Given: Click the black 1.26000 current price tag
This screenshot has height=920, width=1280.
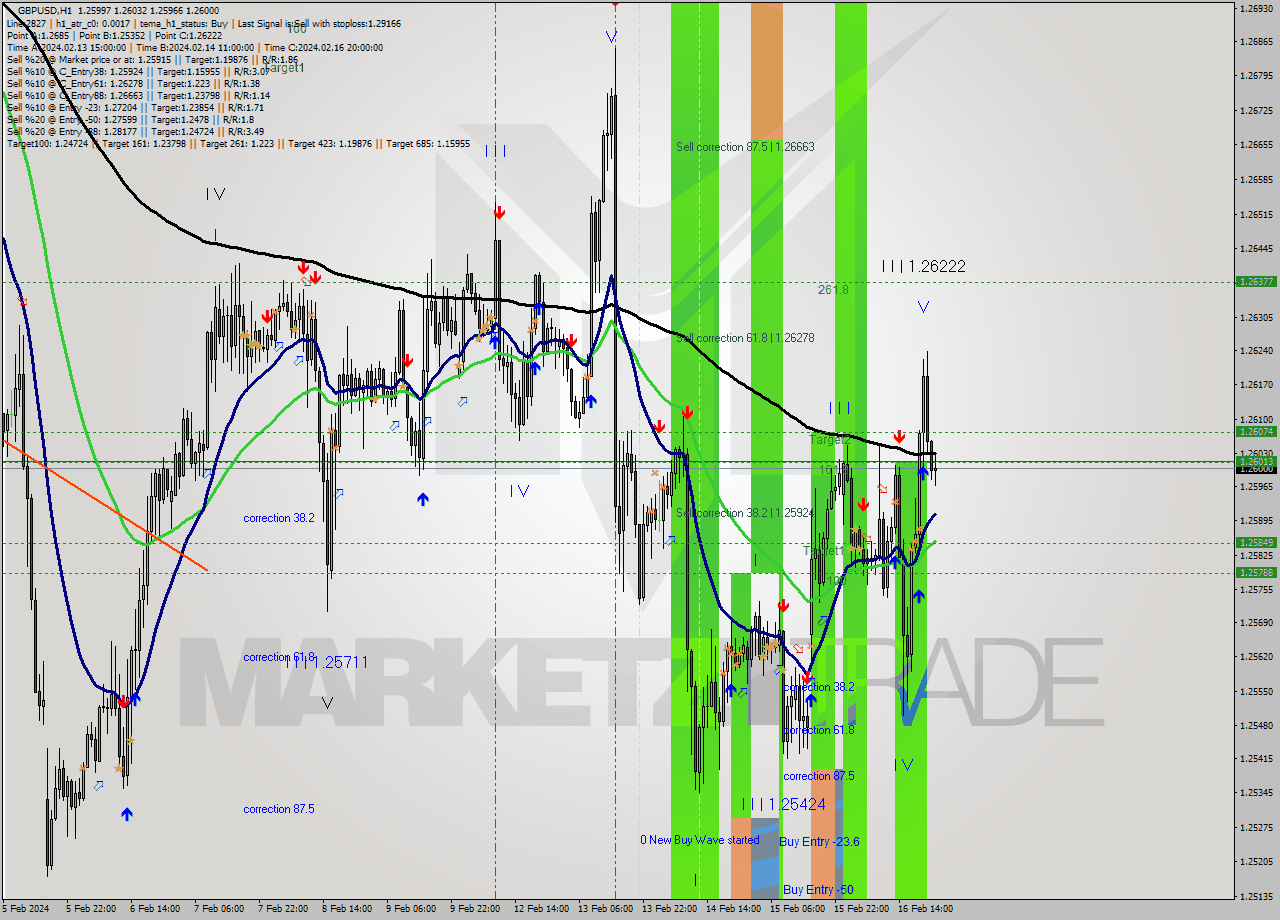Looking at the screenshot, I should [x=1256, y=469].
